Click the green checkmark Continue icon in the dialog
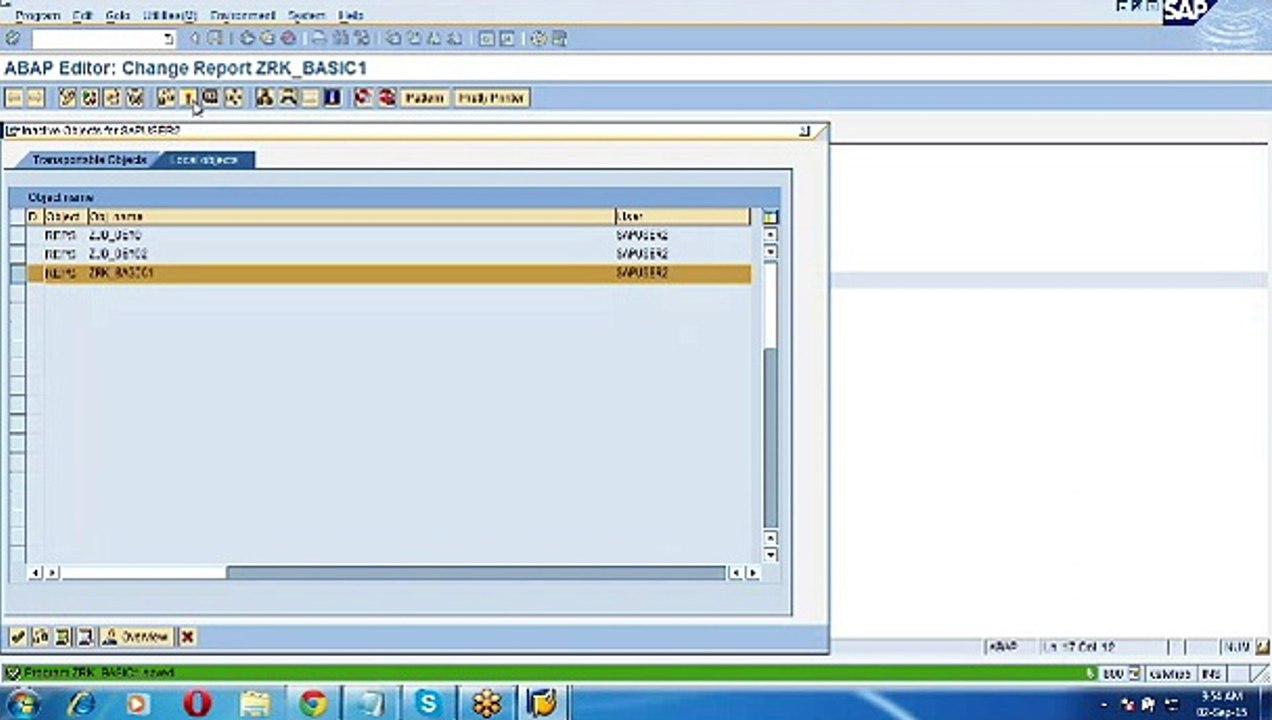Image resolution: width=1272 pixels, height=720 pixels. click(x=18, y=636)
